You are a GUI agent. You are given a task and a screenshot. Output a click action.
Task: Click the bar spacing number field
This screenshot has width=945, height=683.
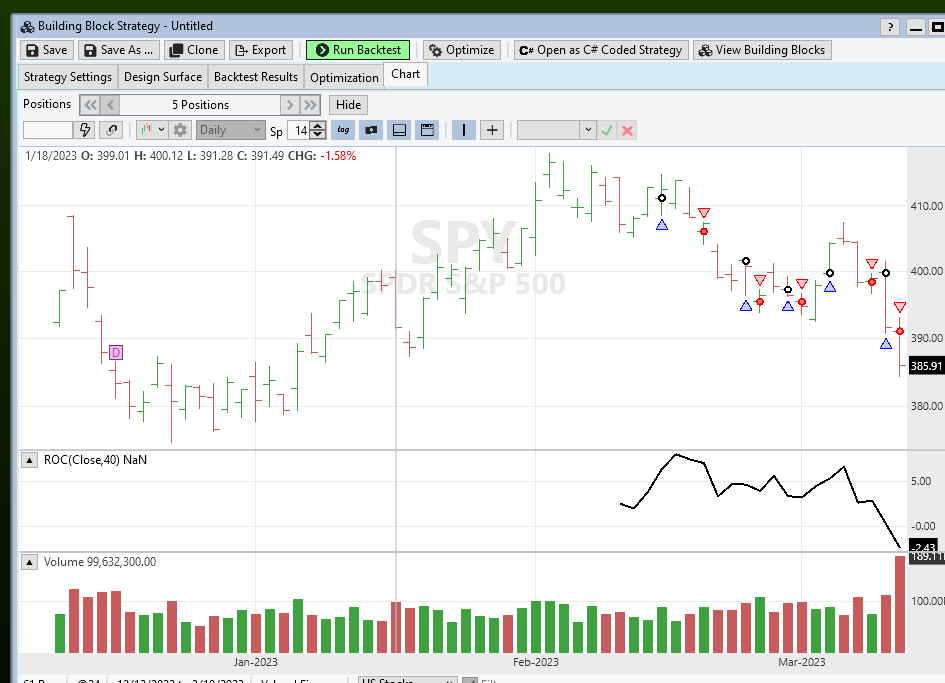pos(300,130)
